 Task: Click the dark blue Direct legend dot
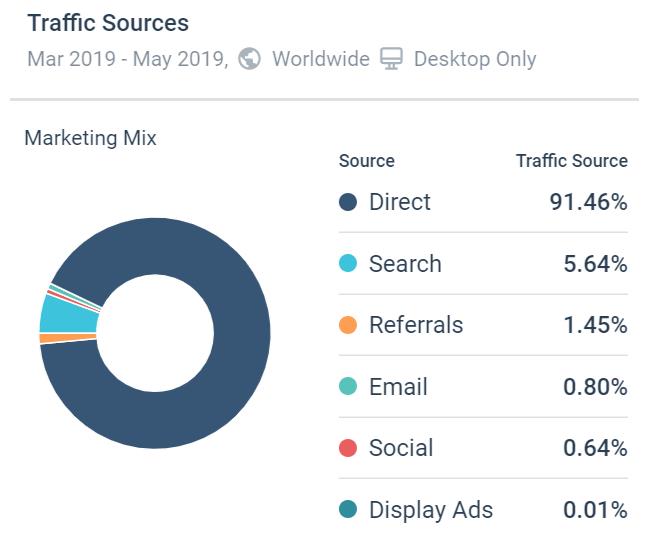tap(348, 202)
